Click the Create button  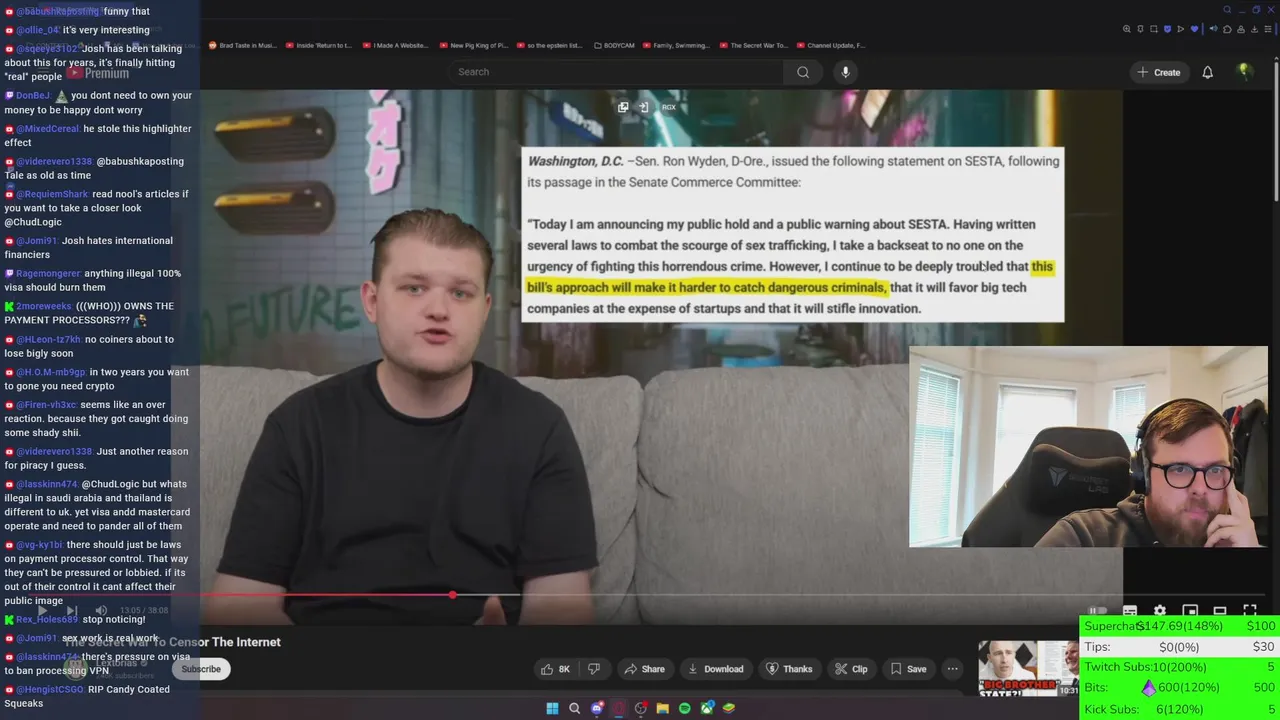1158,72
